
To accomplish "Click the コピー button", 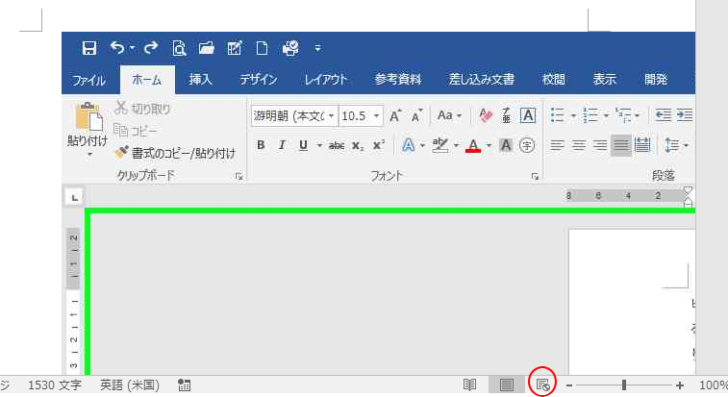I will pyautogui.click(x=136, y=131).
